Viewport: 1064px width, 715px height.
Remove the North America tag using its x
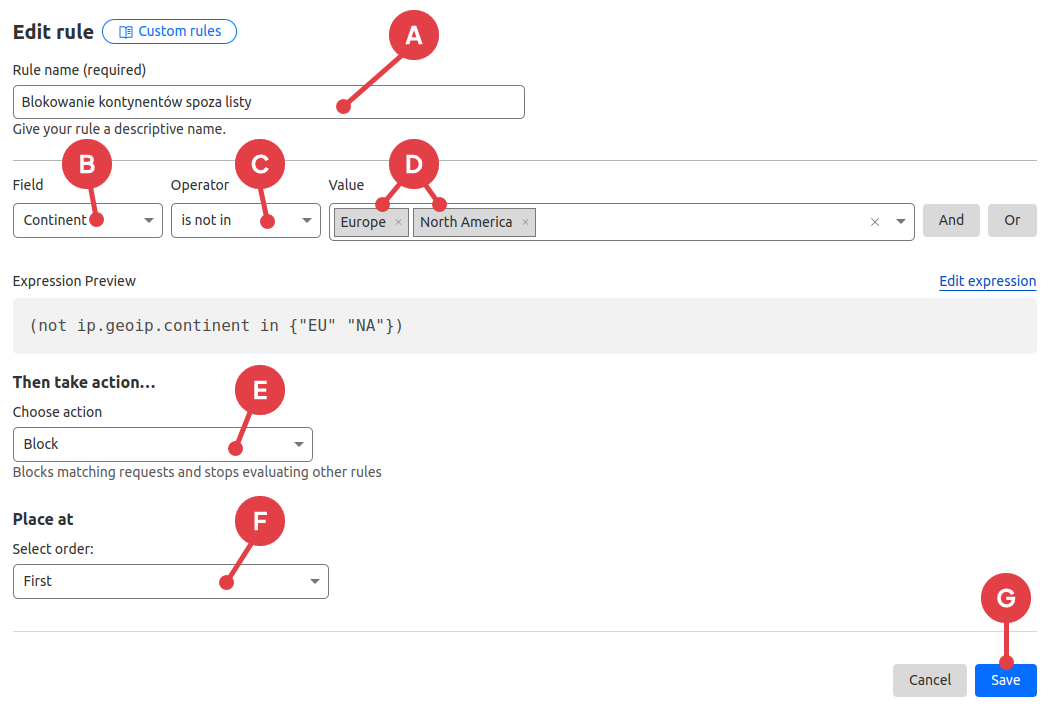(x=525, y=222)
